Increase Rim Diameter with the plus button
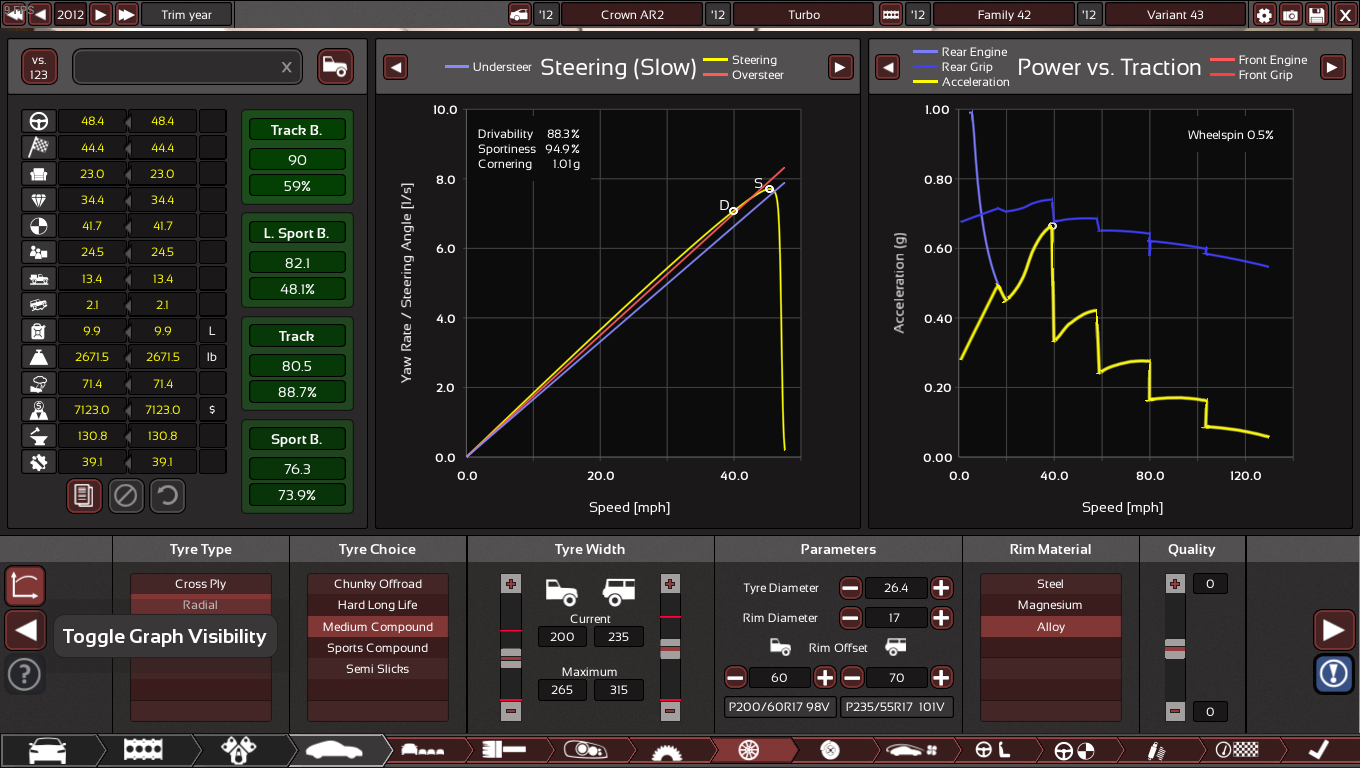The width and height of the screenshot is (1360, 768). click(942, 618)
